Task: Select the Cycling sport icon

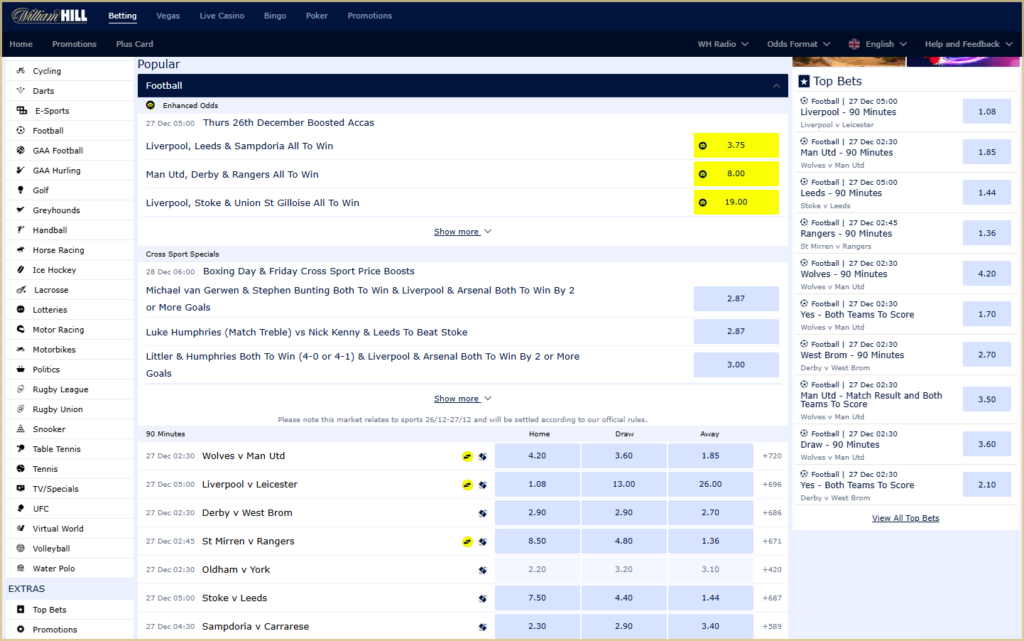Action: (20, 70)
